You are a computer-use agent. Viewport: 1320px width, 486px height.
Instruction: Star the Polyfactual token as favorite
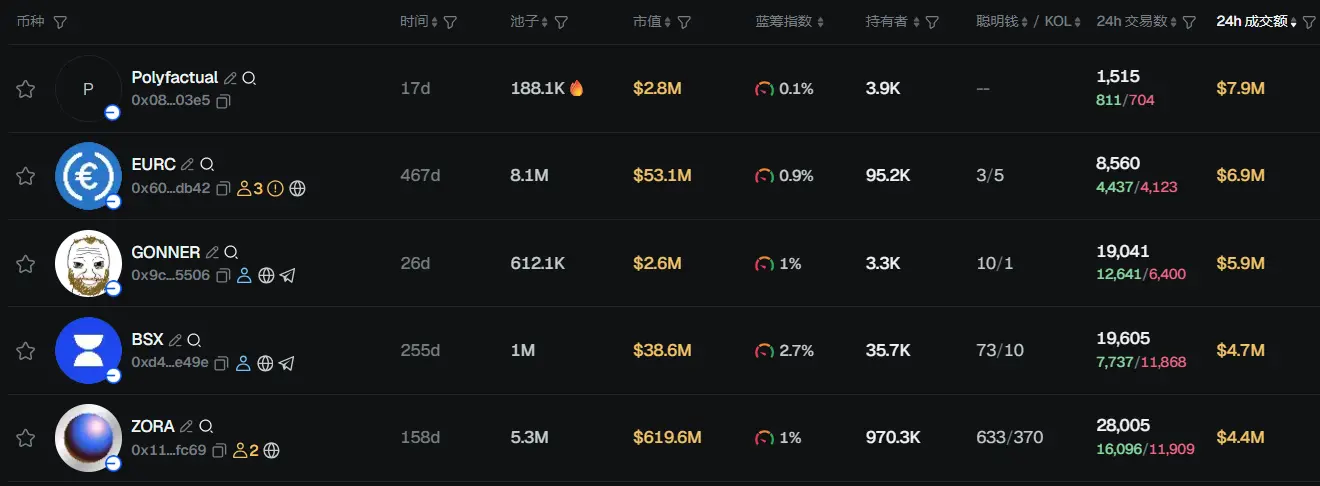coord(26,89)
